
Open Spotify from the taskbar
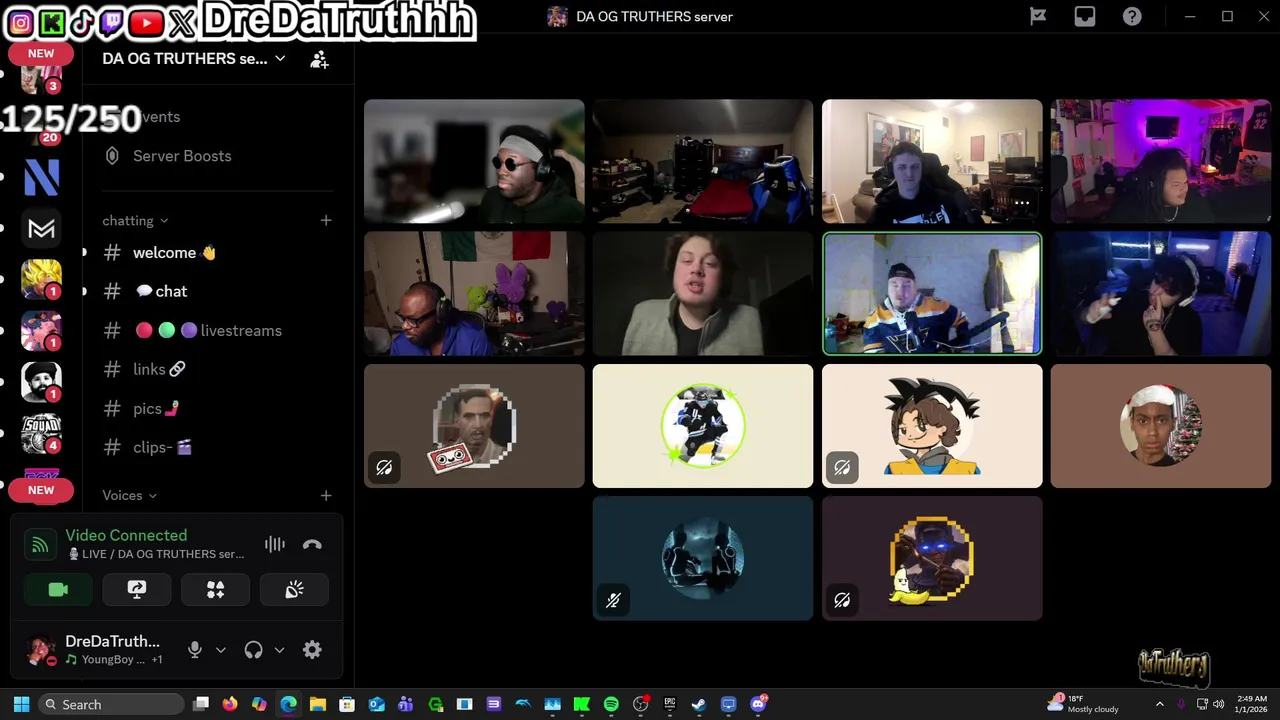(x=611, y=704)
